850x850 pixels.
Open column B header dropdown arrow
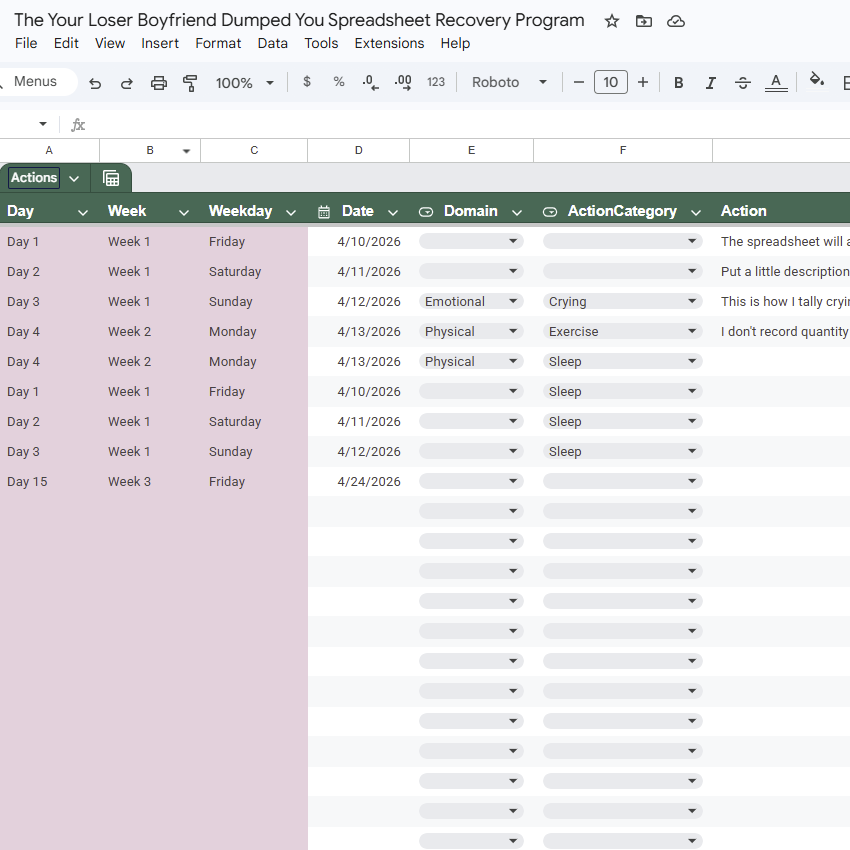click(x=186, y=151)
